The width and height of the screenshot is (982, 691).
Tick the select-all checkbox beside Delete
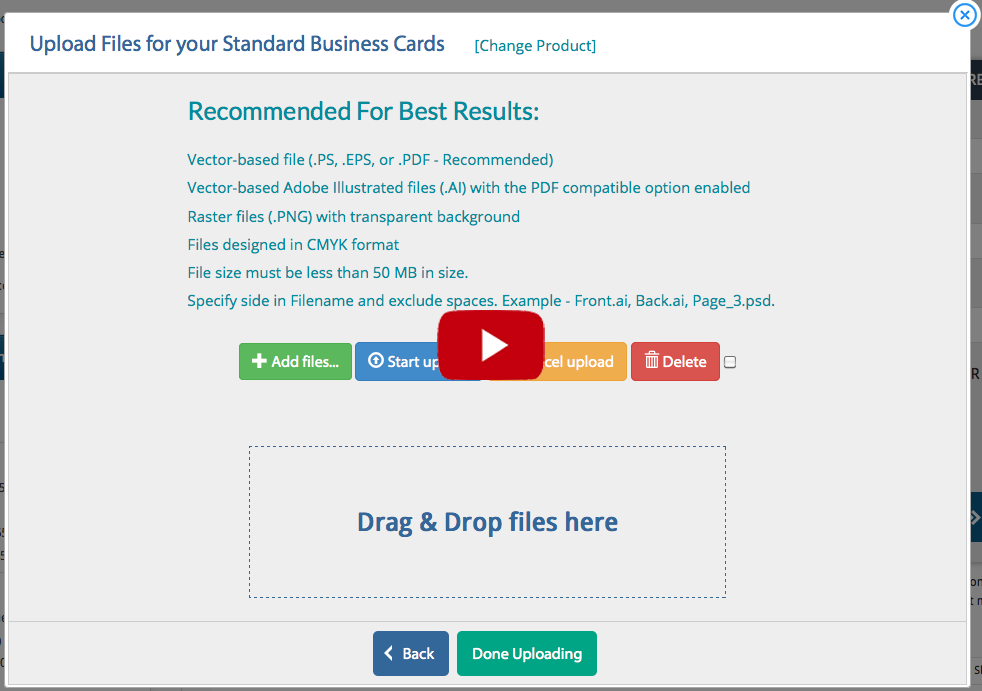(730, 362)
